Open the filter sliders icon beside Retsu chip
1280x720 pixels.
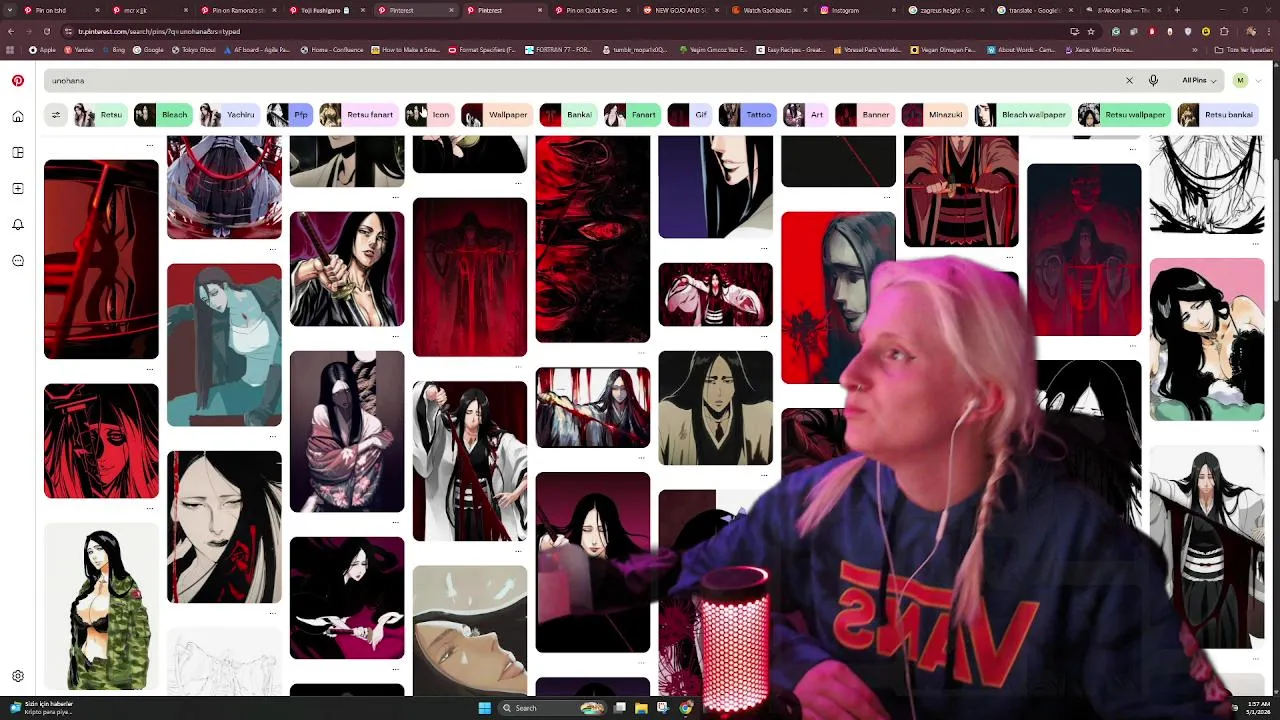click(x=56, y=115)
